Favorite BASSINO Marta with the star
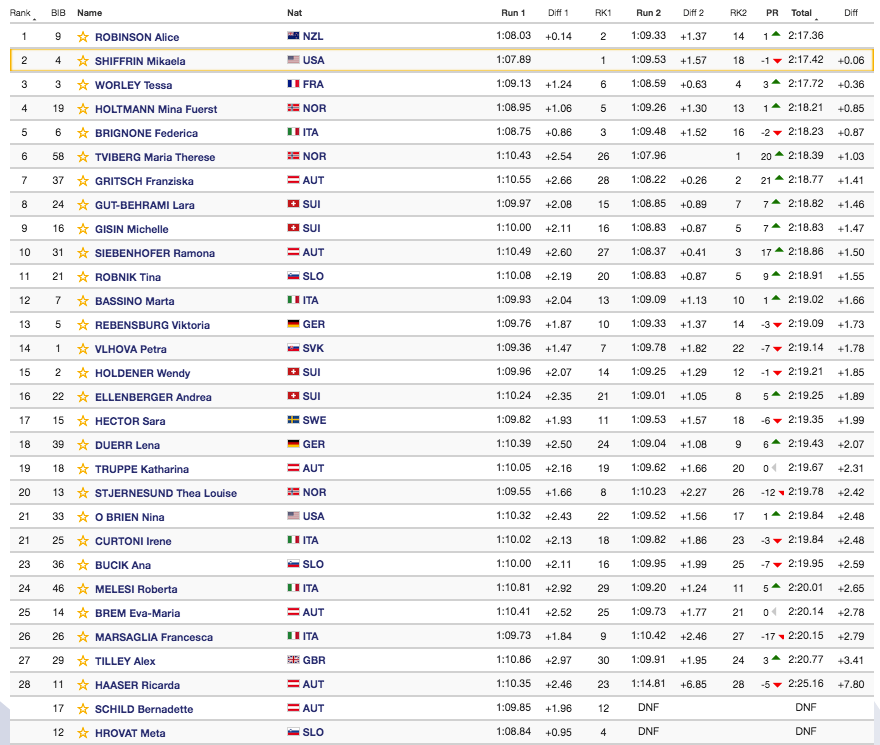 (x=83, y=301)
